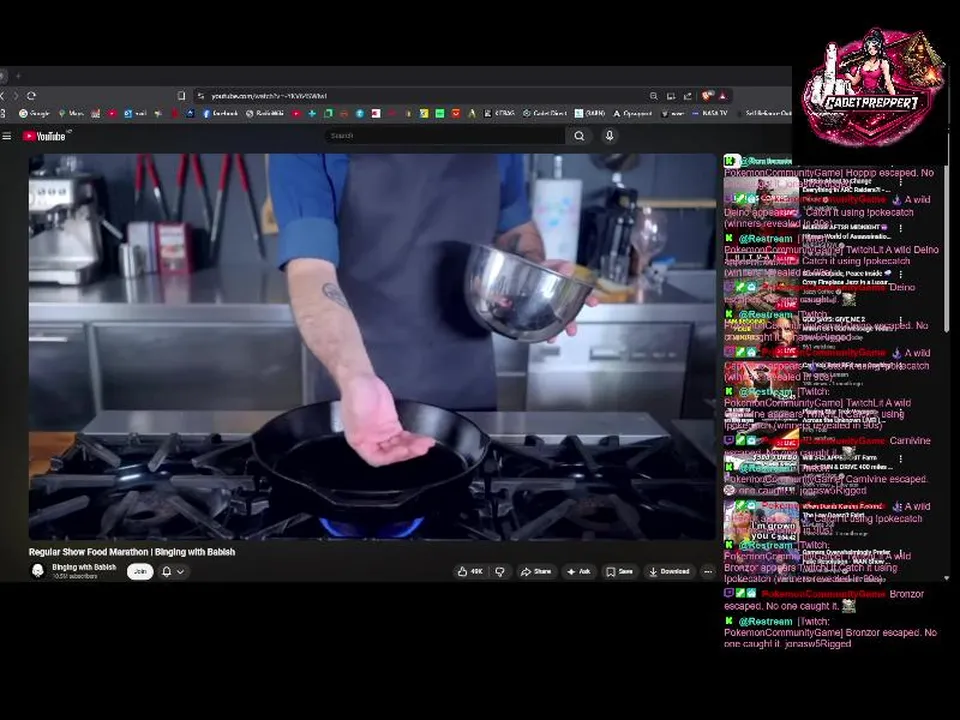Open the Google bookmark
Image resolution: width=960 pixels, height=720 pixels.
(x=34, y=113)
